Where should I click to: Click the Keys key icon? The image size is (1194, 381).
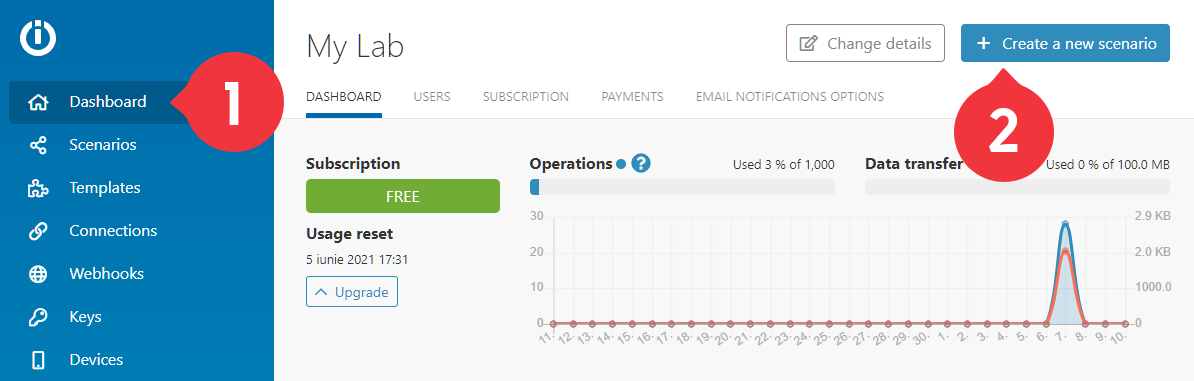click(38, 317)
